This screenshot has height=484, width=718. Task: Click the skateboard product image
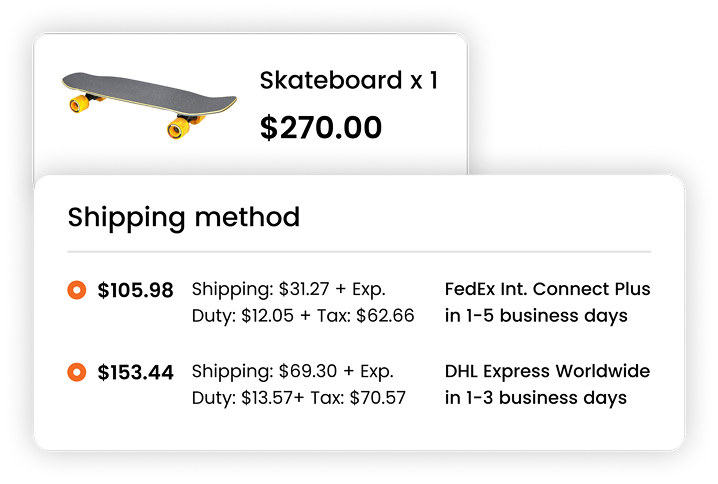[x=150, y=100]
